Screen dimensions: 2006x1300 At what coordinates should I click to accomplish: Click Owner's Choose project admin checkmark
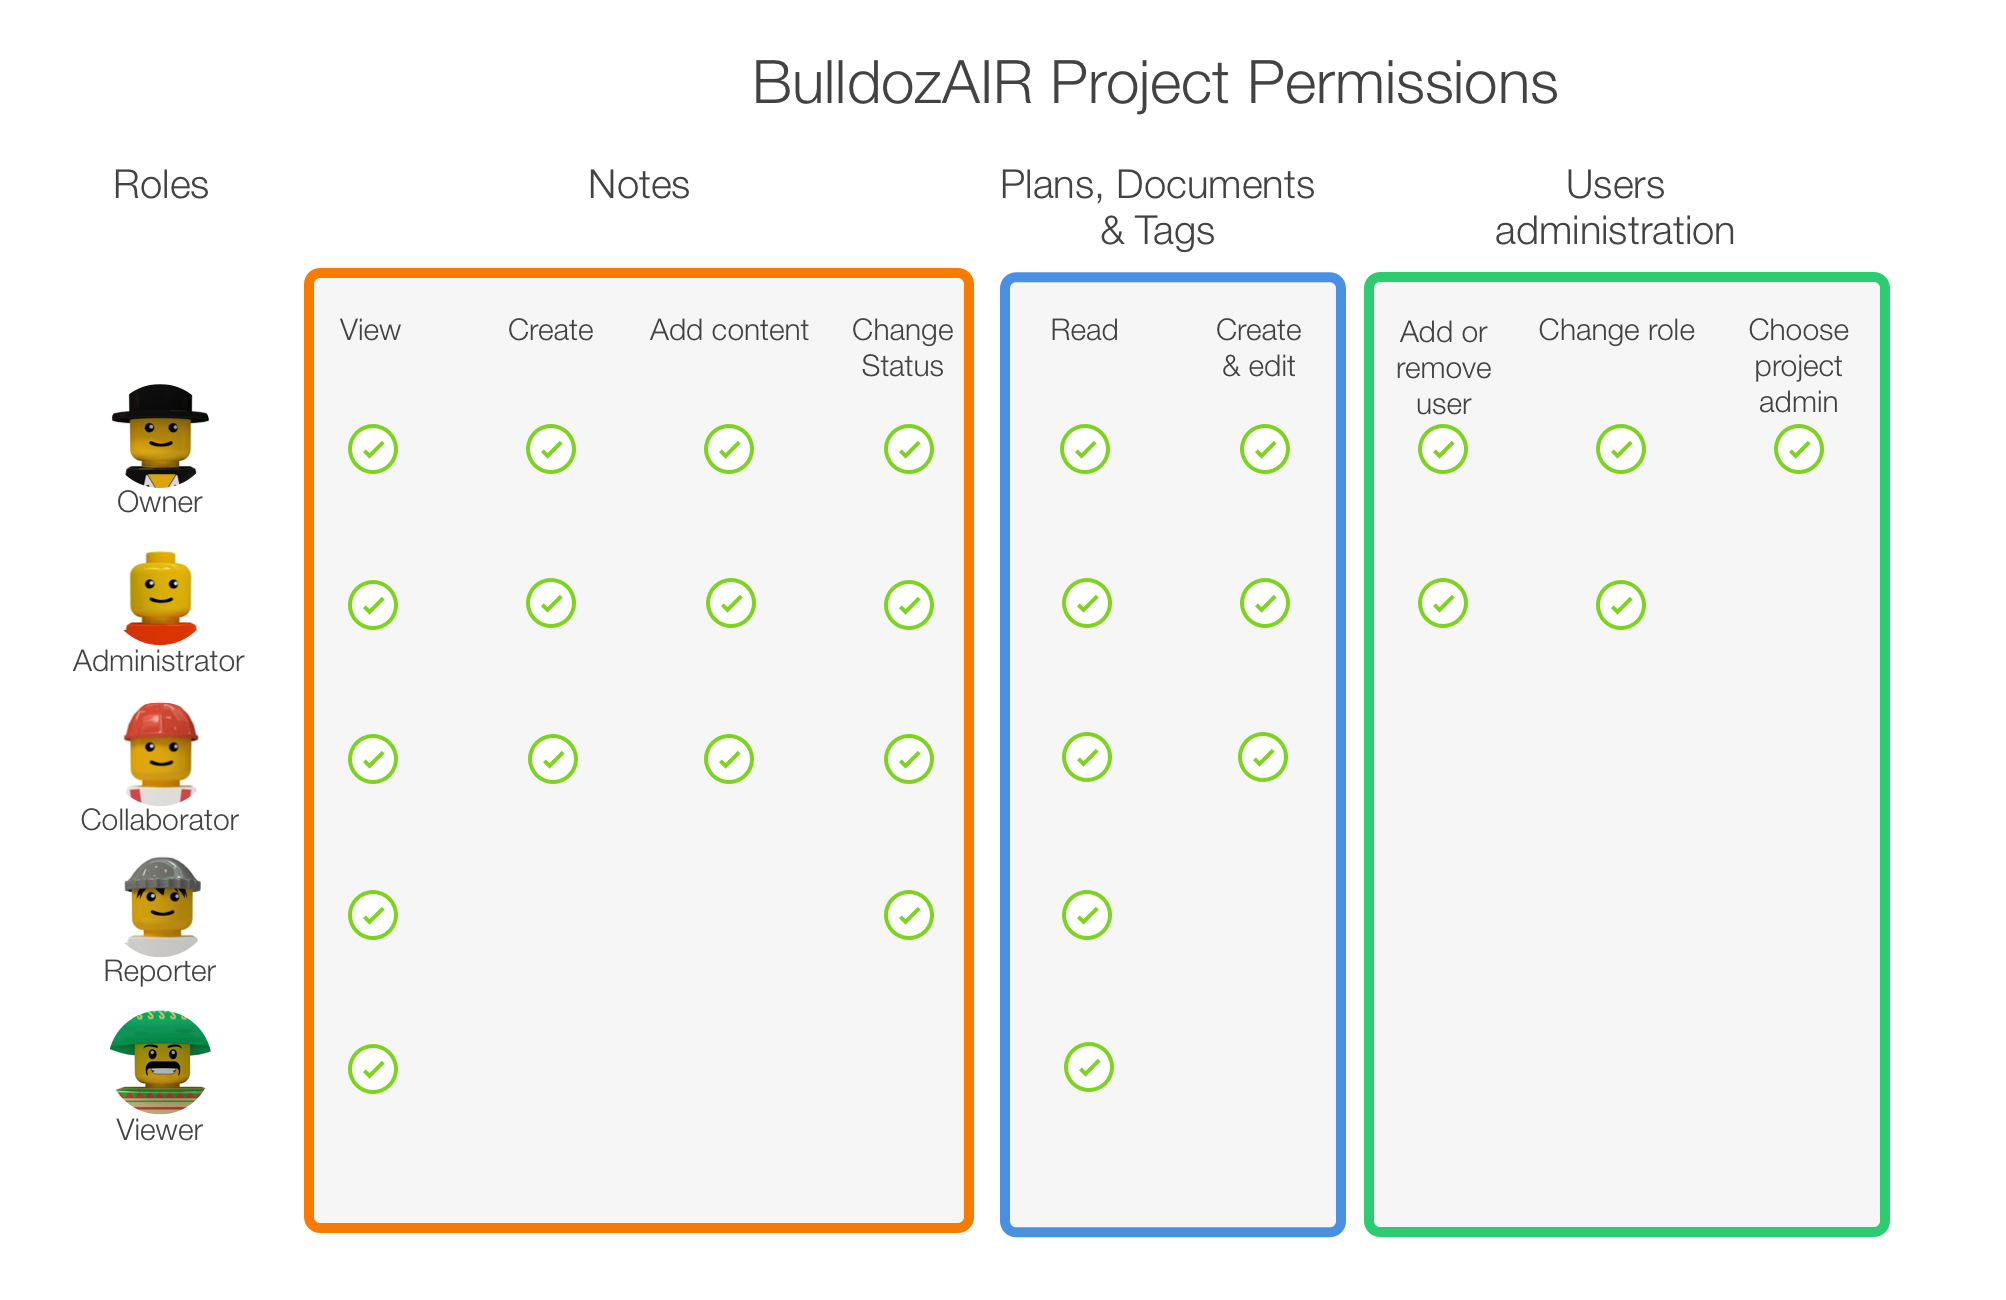pyautogui.click(x=1798, y=449)
